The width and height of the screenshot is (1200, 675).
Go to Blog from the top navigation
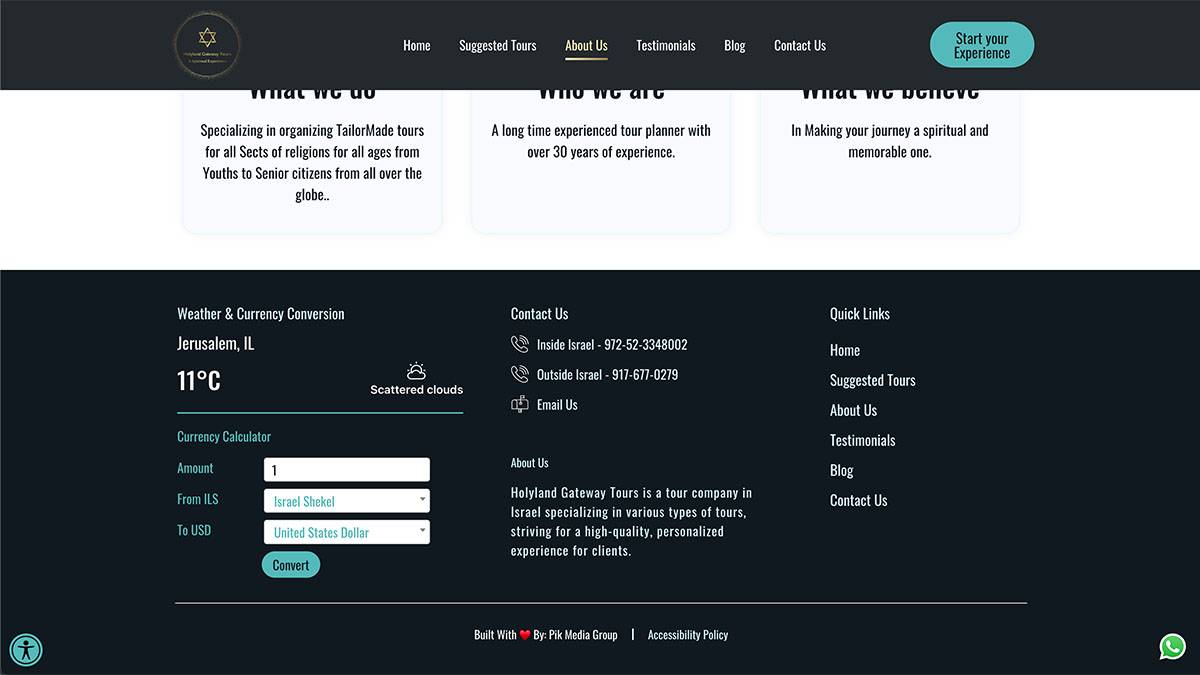pyautogui.click(x=734, y=46)
